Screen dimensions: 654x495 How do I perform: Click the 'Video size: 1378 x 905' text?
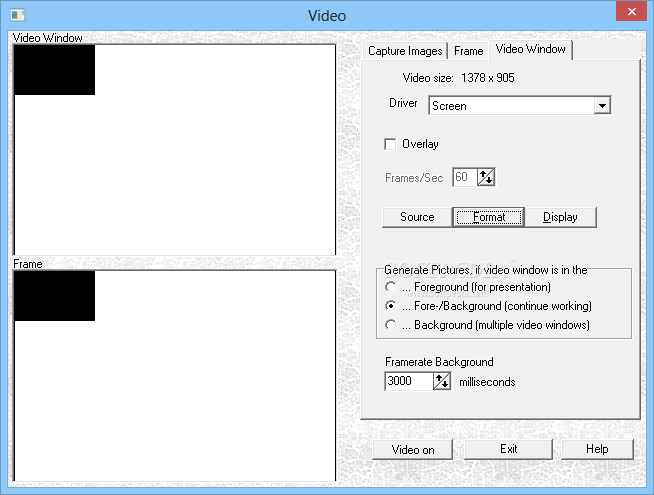click(x=458, y=78)
